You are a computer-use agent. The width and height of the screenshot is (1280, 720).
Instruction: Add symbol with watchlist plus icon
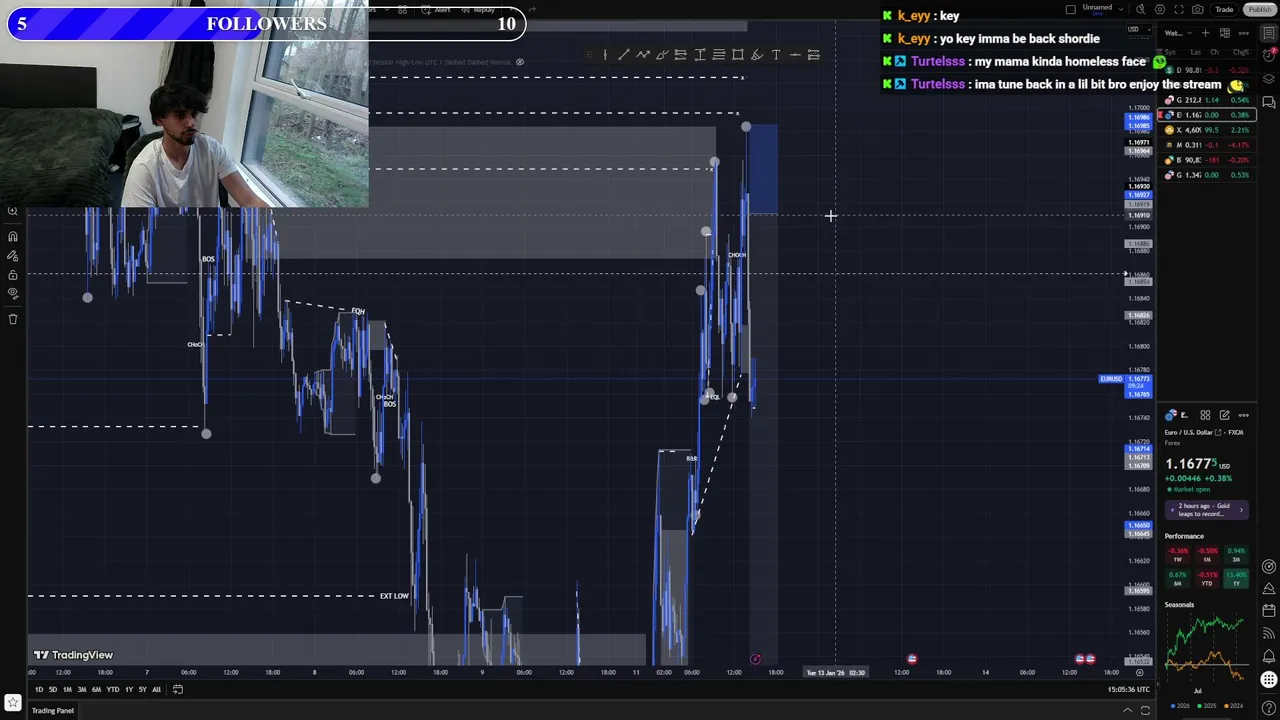click(x=1206, y=33)
